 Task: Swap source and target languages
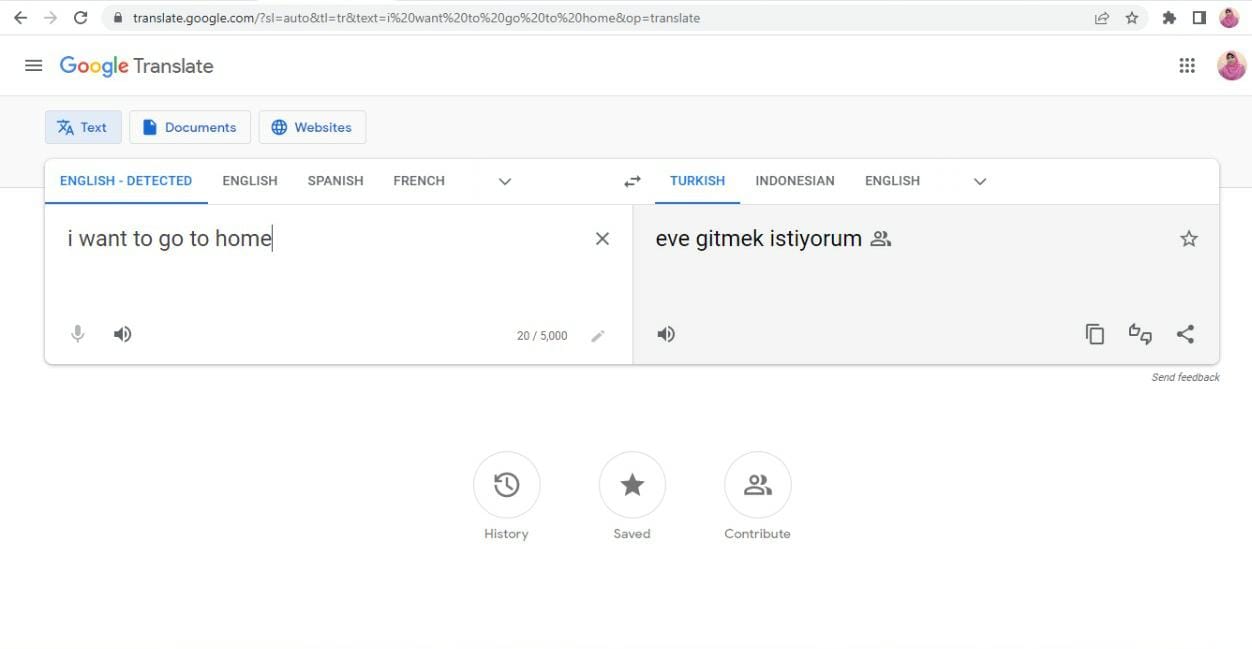click(x=632, y=181)
